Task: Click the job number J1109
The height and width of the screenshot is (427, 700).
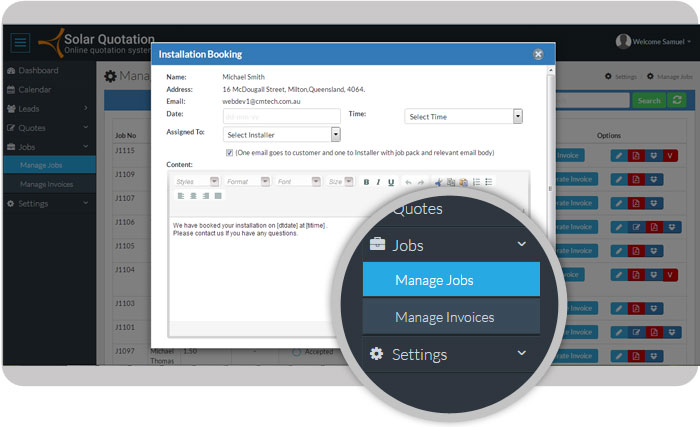Action: click(x=125, y=174)
